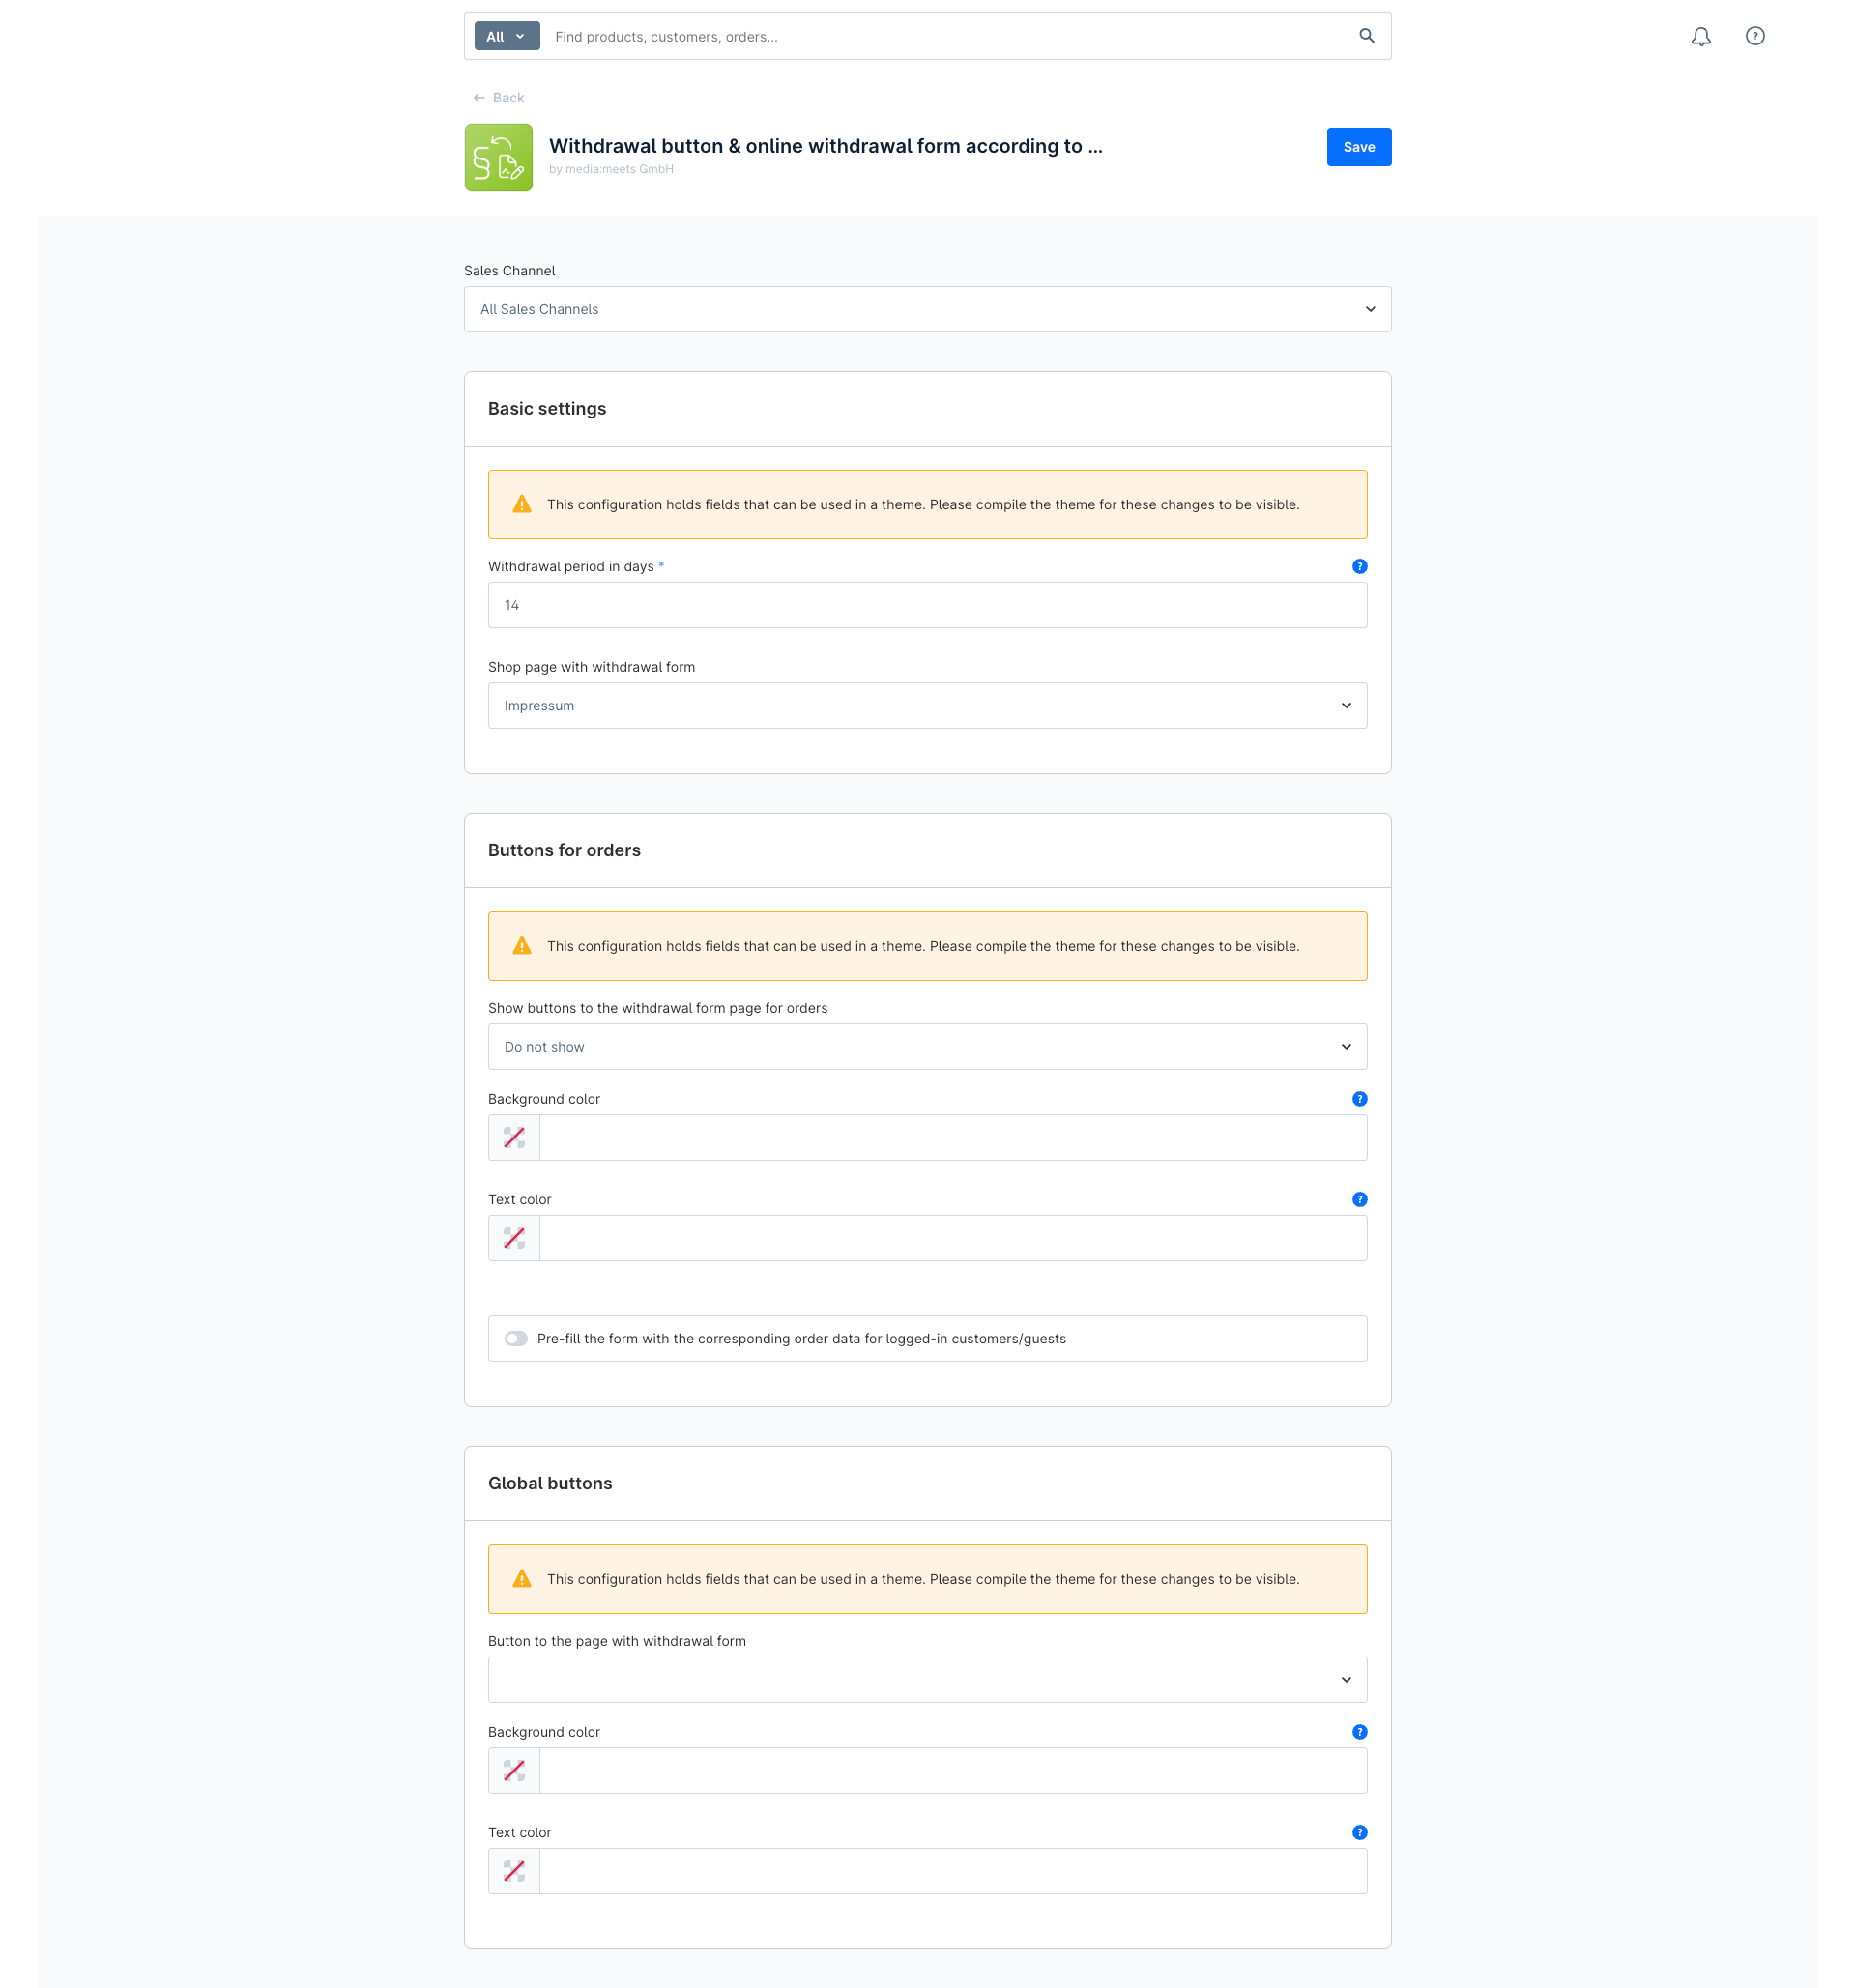The height and width of the screenshot is (1988, 1856).
Task: Show help for Global buttons Background color
Action: pos(1359,1732)
